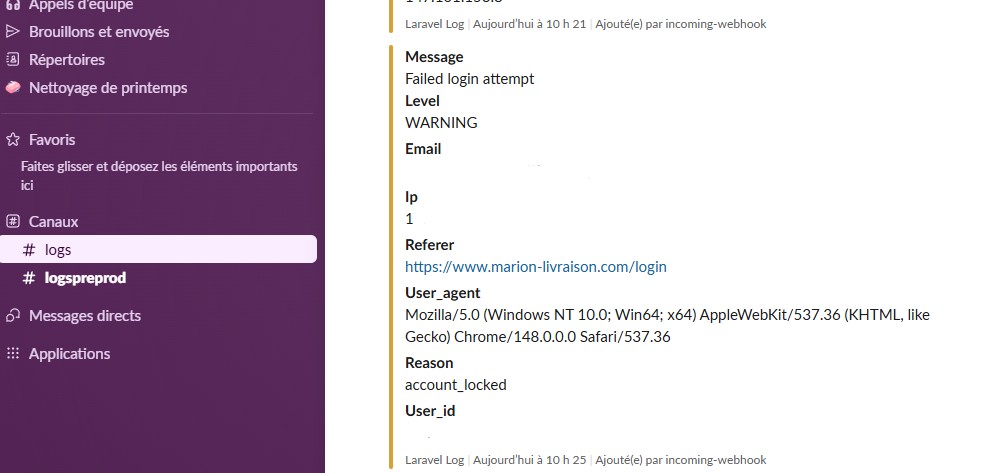Open Brouillons et envoyés in sidebar
Screen dimensions: 1005x473
click(99, 31)
